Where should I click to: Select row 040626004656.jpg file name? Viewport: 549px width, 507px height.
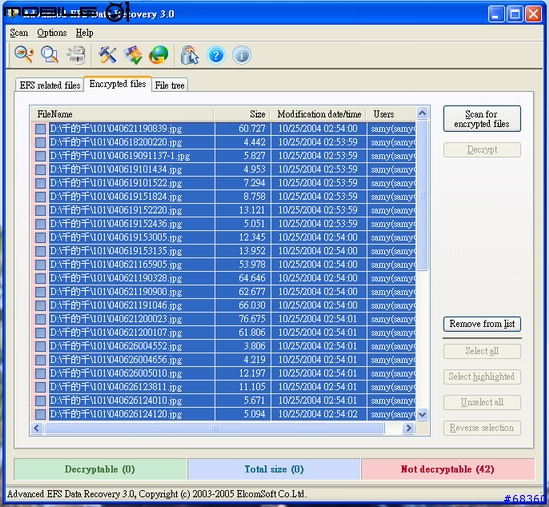point(116,360)
